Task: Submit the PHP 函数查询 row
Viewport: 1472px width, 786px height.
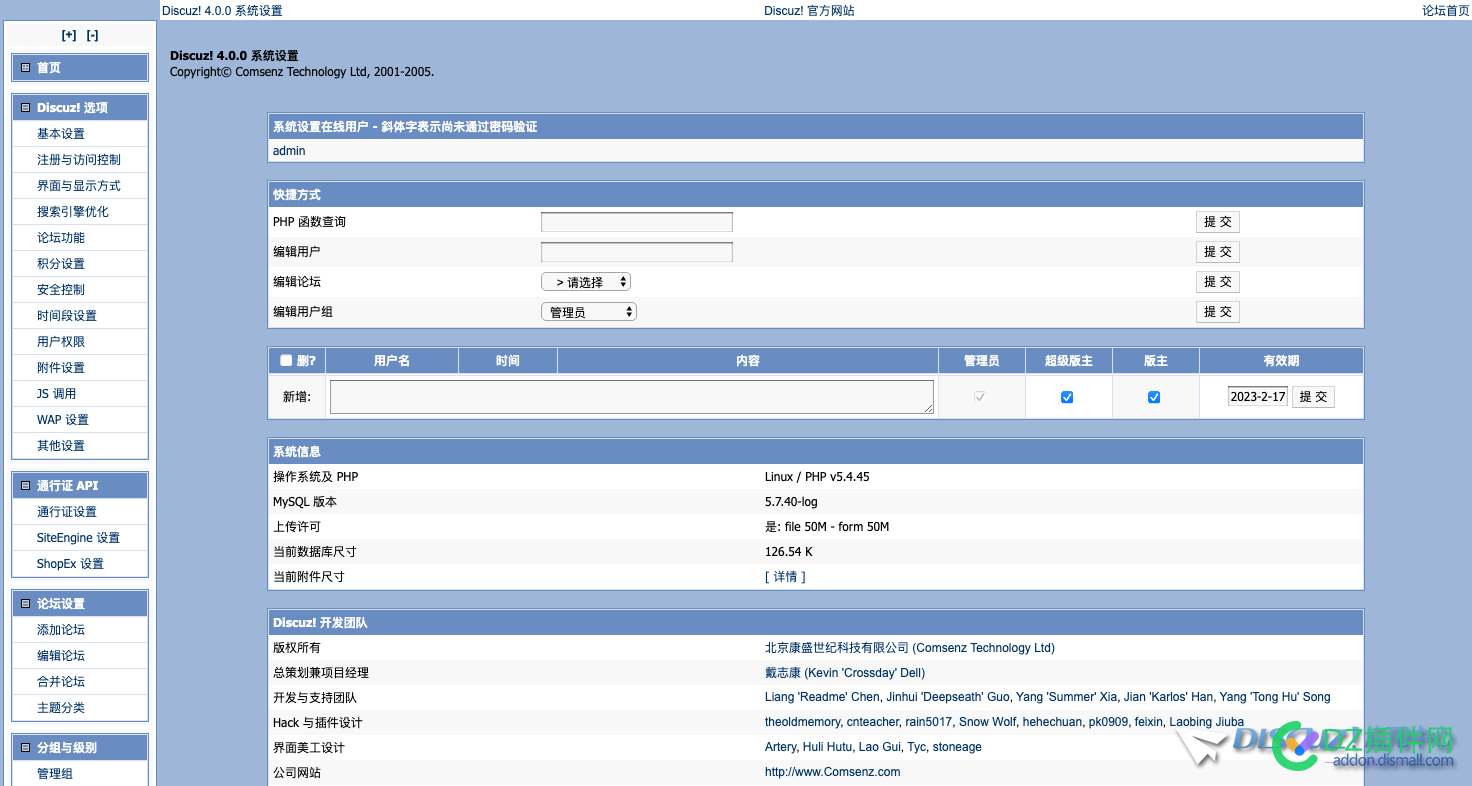Action: 1217,222
